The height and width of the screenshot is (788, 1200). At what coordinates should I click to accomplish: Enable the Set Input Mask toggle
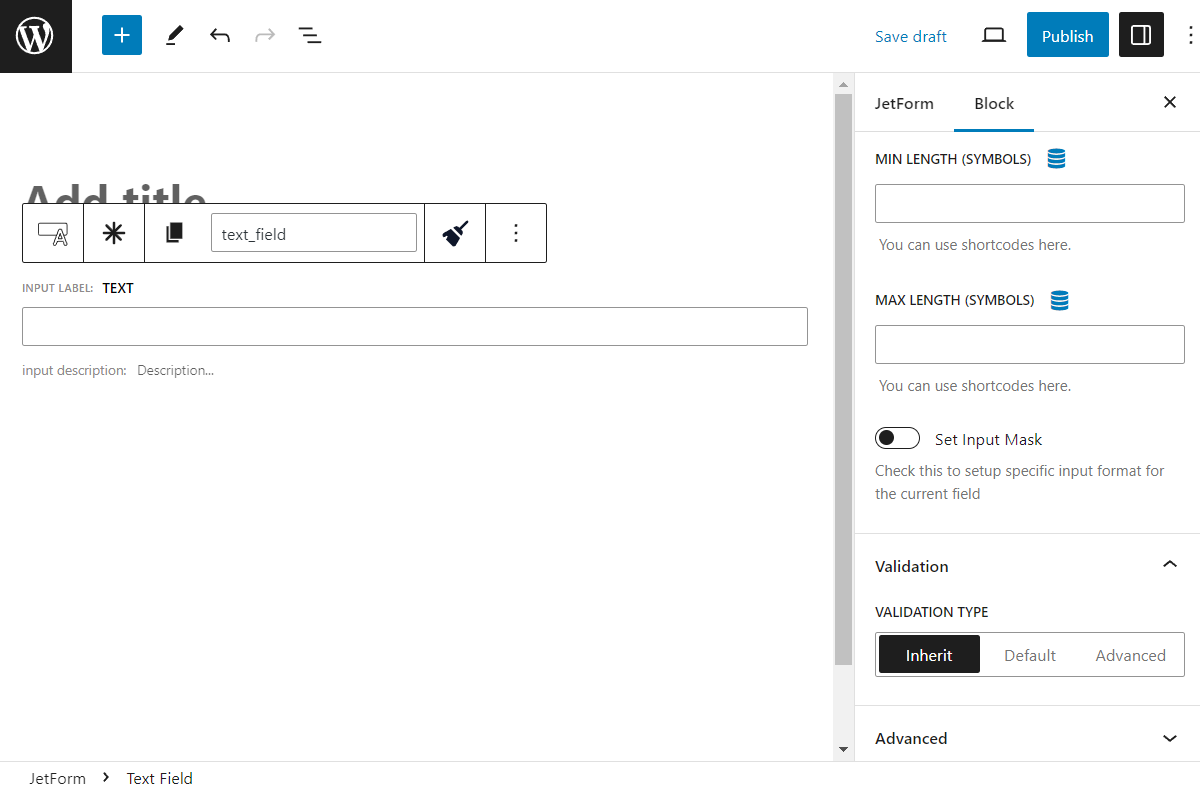tap(897, 437)
